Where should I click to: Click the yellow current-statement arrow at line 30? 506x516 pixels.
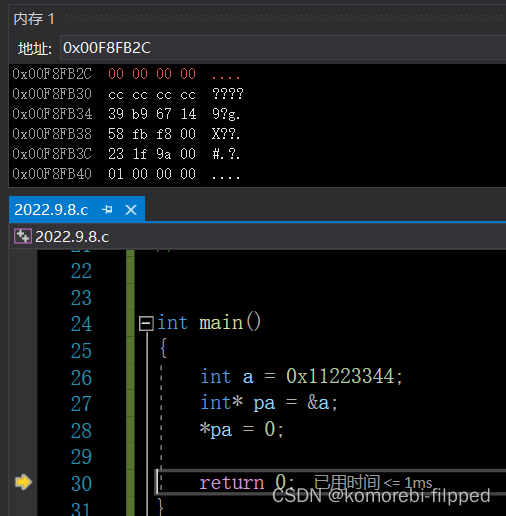click(23, 482)
